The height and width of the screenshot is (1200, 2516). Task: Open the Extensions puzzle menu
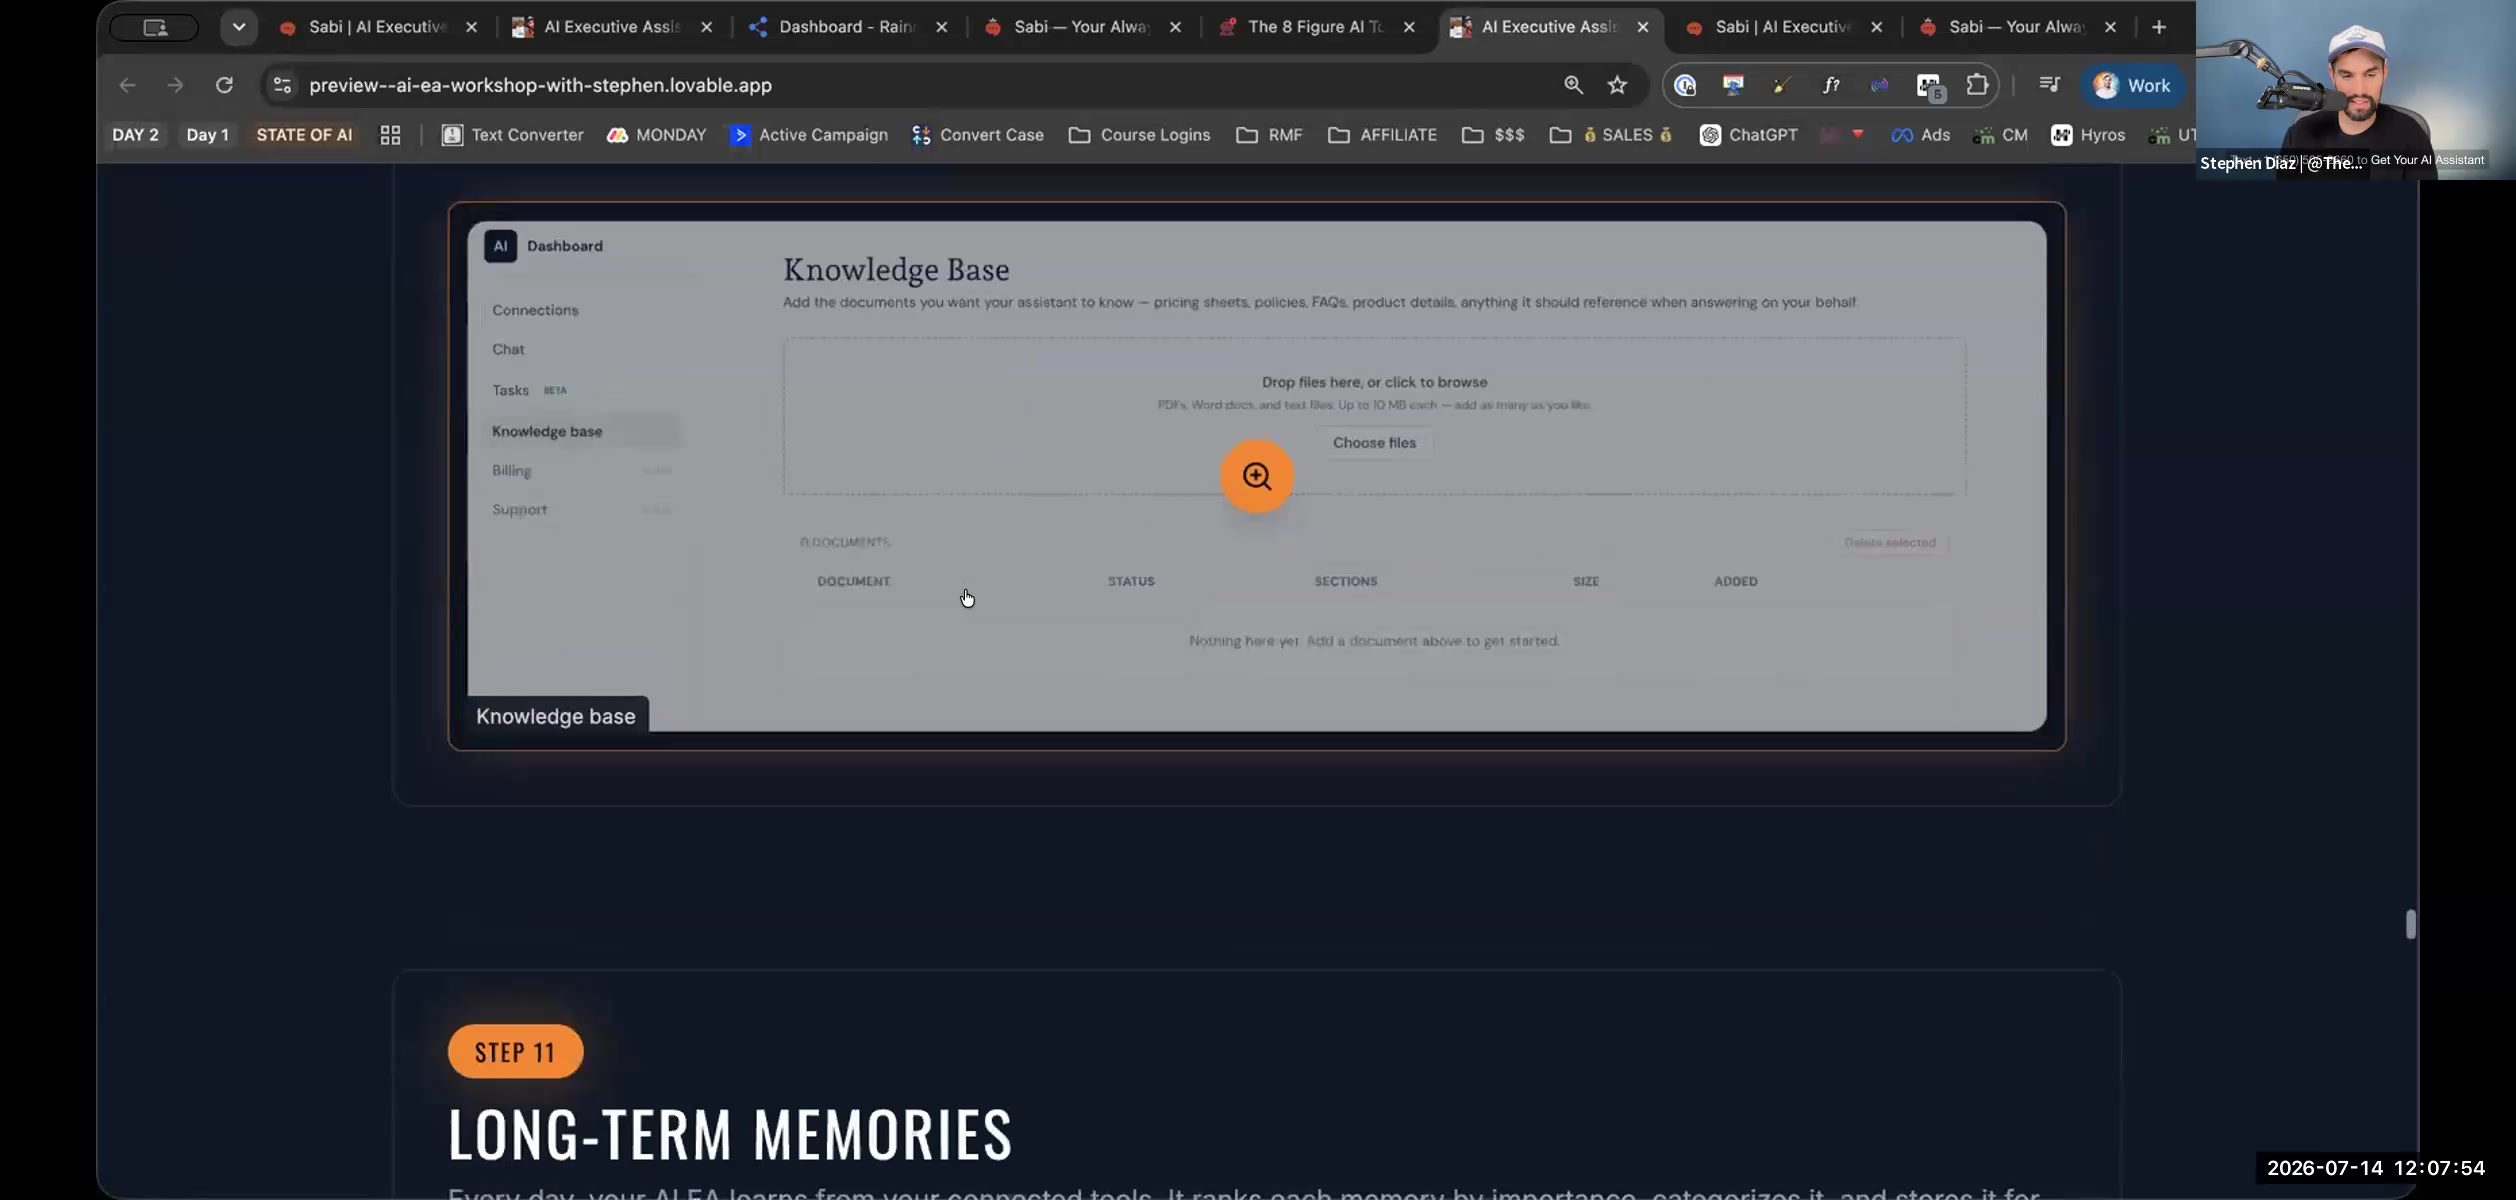tap(1977, 85)
